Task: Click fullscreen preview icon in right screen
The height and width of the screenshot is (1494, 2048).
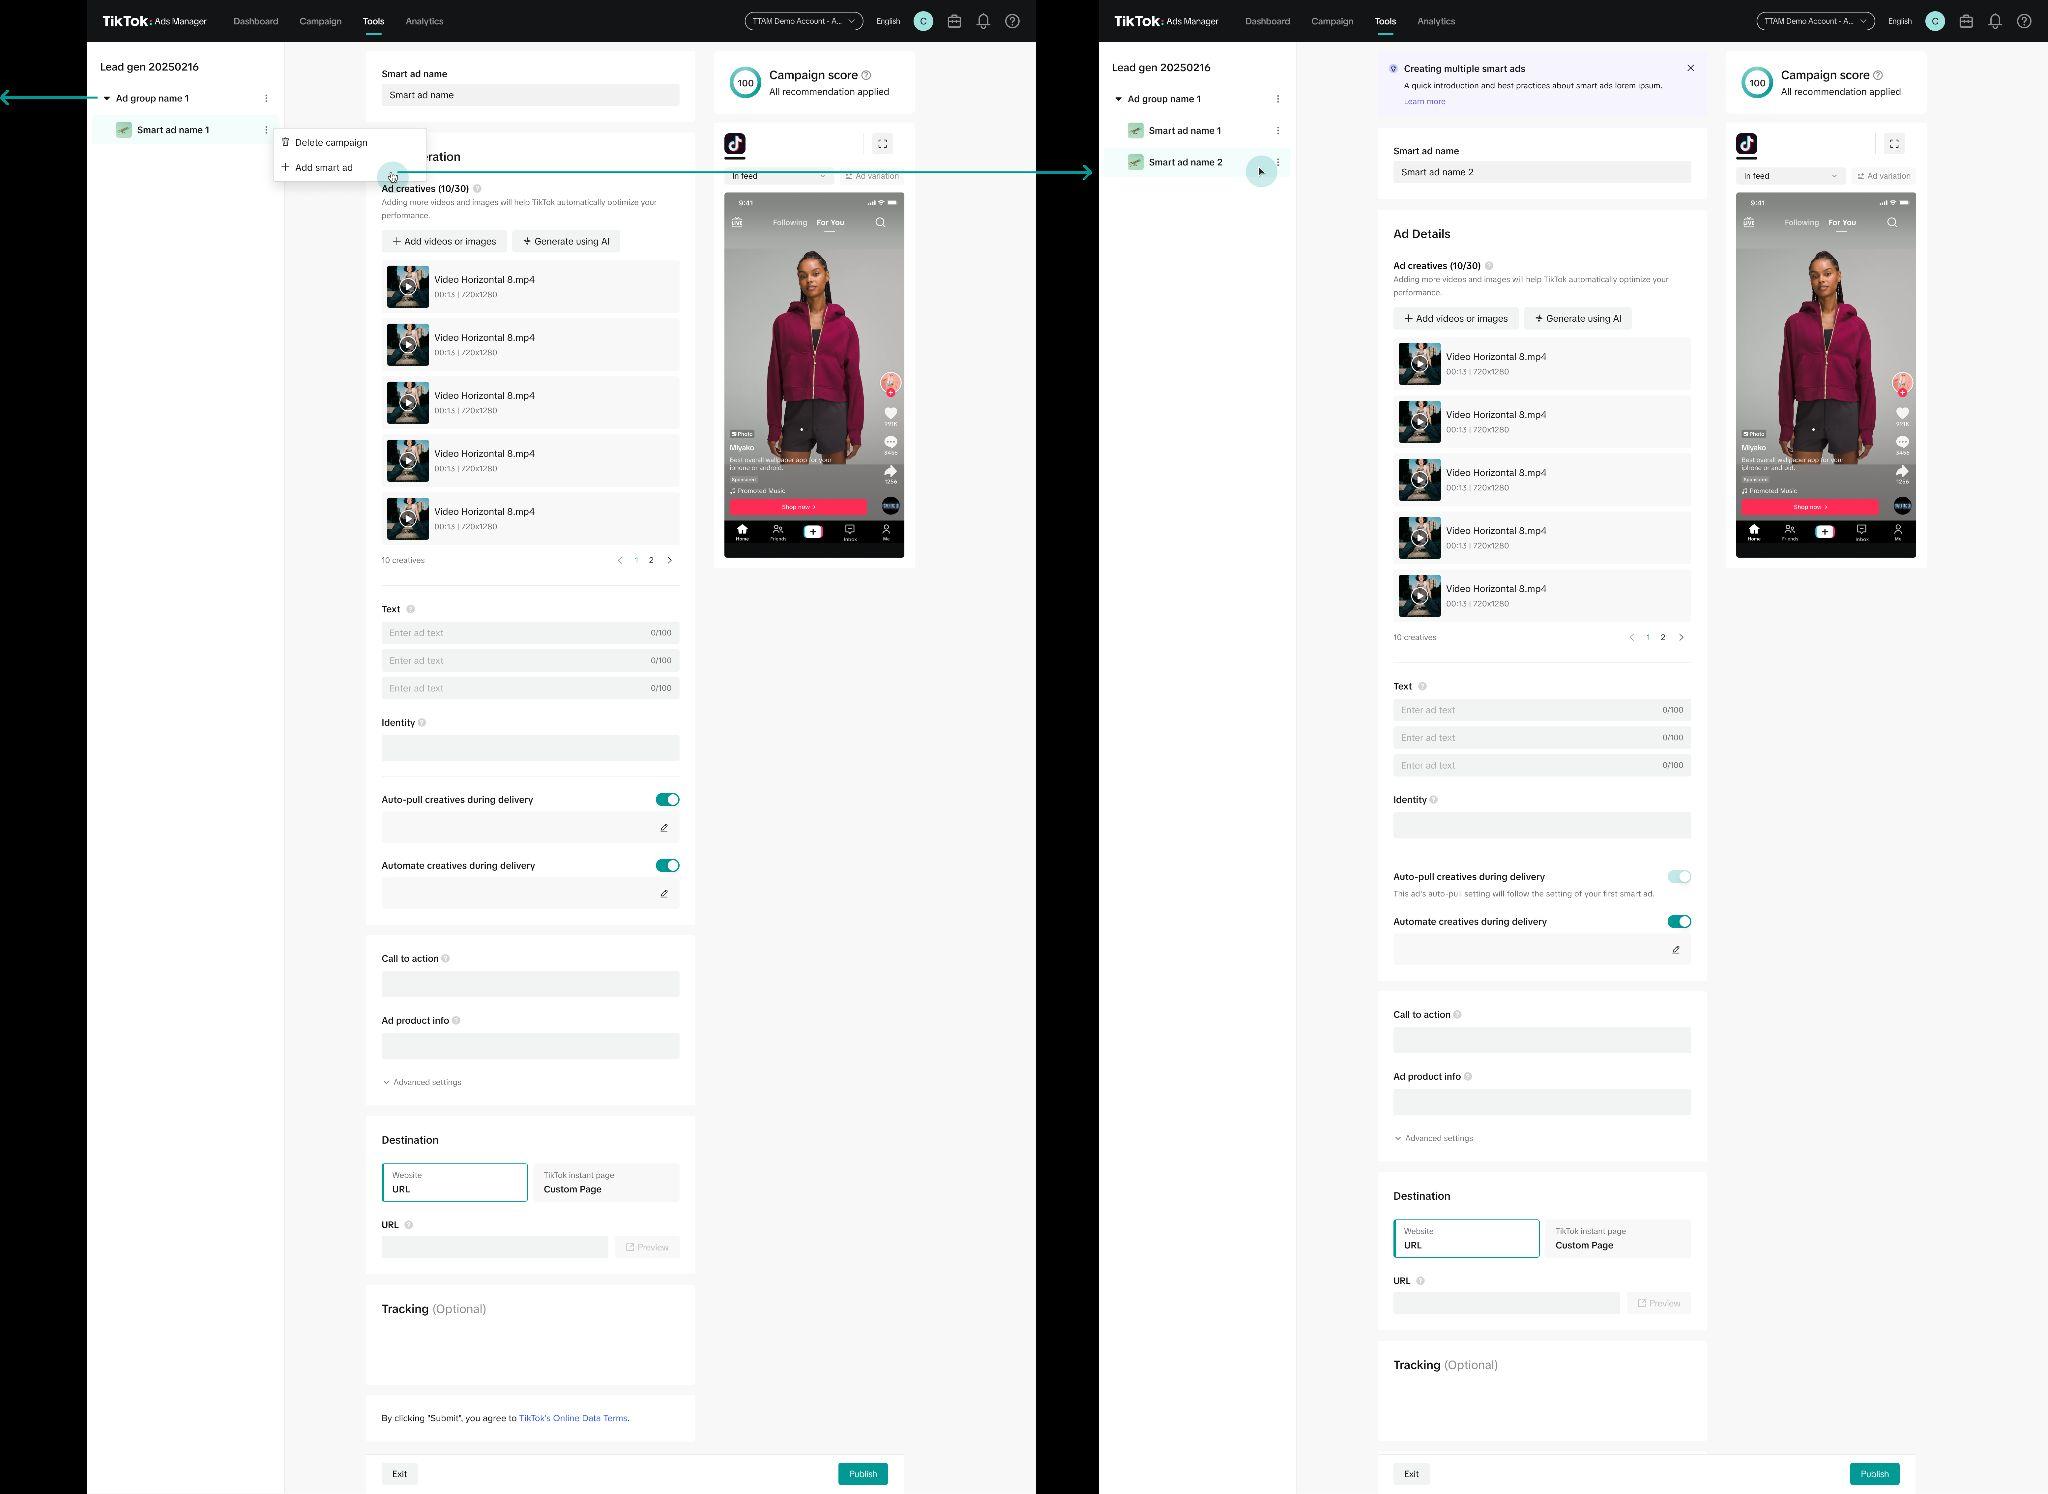Action: [1894, 144]
